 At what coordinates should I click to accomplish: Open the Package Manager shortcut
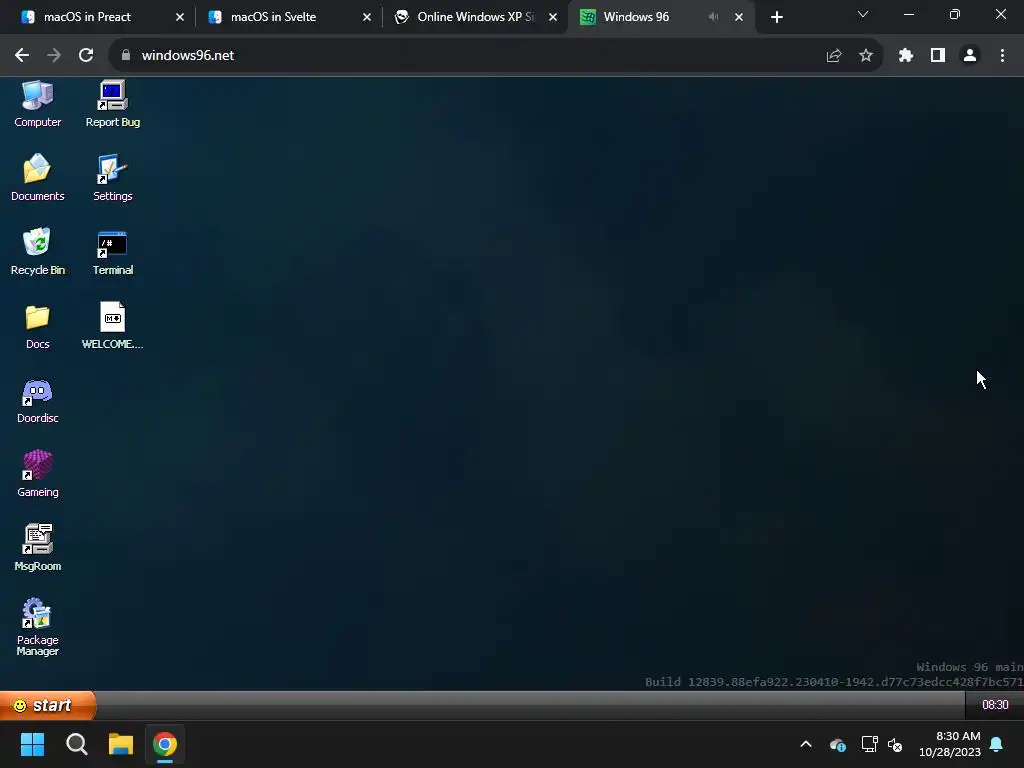tap(37, 627)
